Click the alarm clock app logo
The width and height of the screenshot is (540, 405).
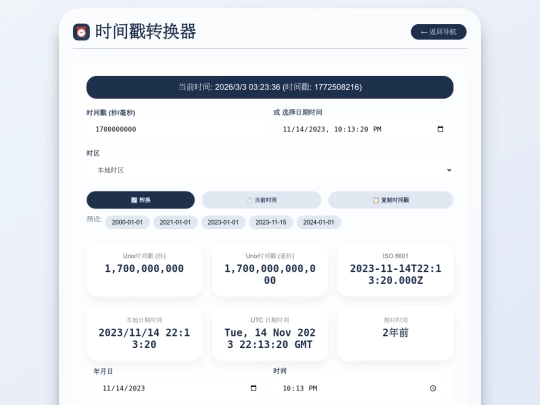(81, 32)
